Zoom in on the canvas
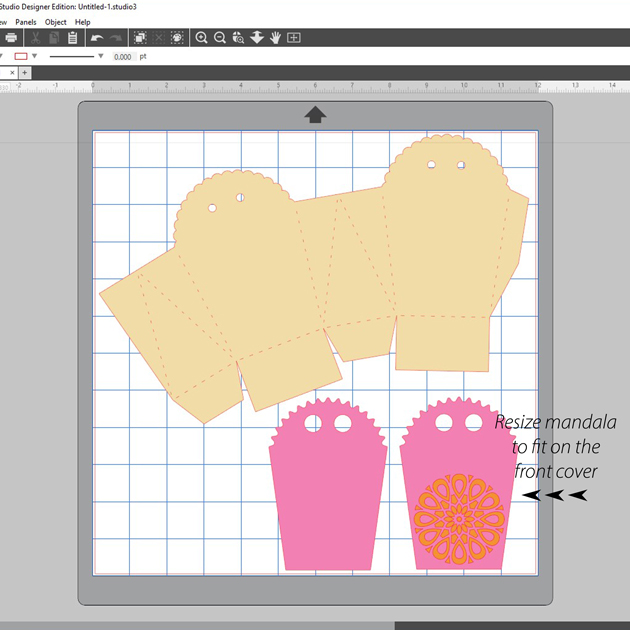The height and width of the screenshot is (630, 630). coord(202,38)
